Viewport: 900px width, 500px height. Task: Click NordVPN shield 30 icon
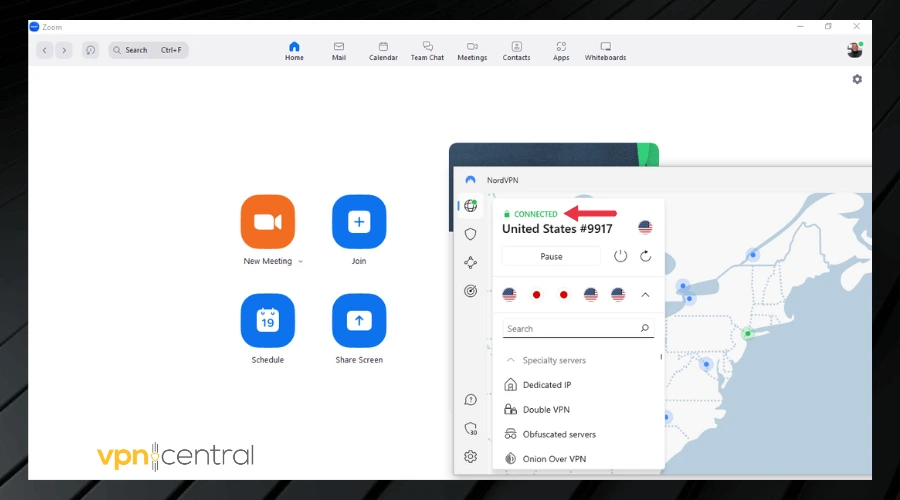point(471,428)
